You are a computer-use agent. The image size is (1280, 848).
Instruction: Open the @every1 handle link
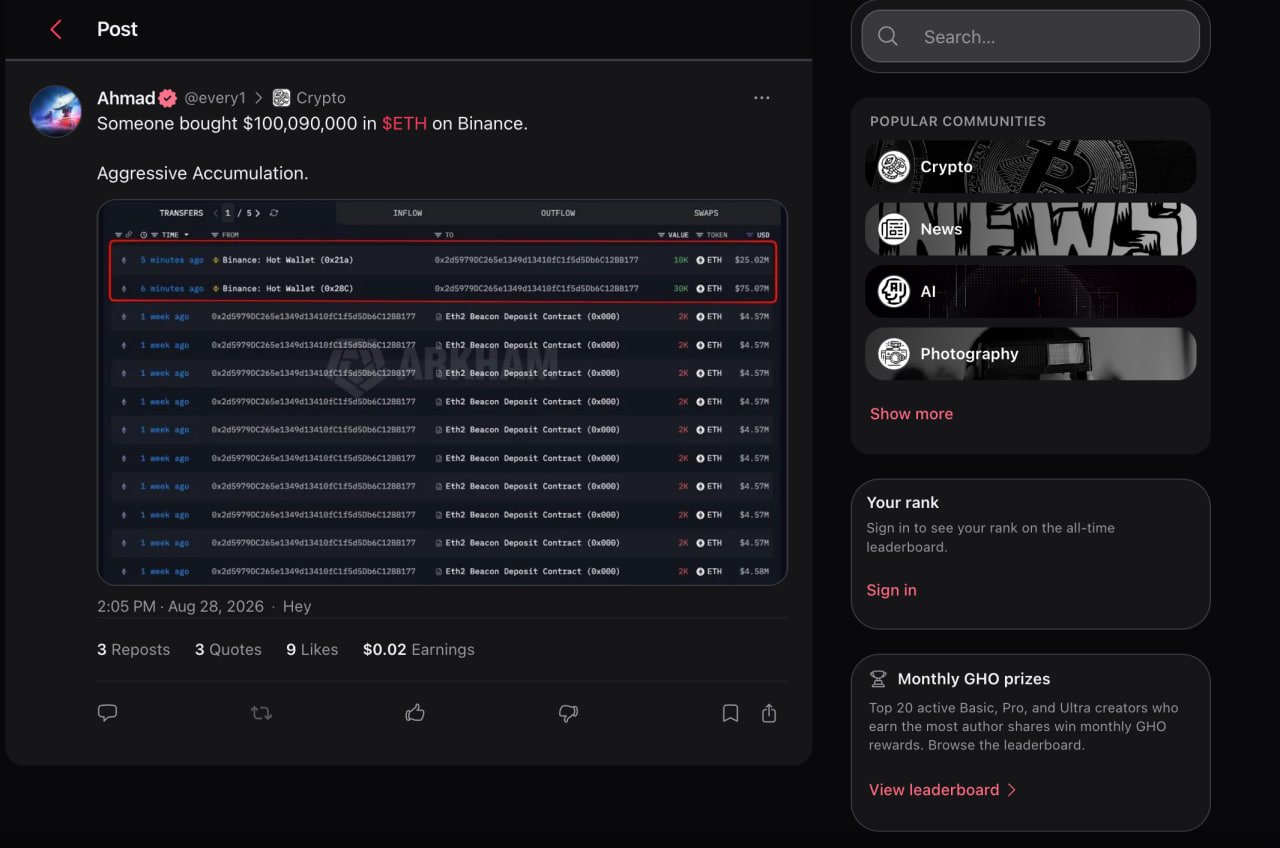pyautogui.click(x=215, y=98)
